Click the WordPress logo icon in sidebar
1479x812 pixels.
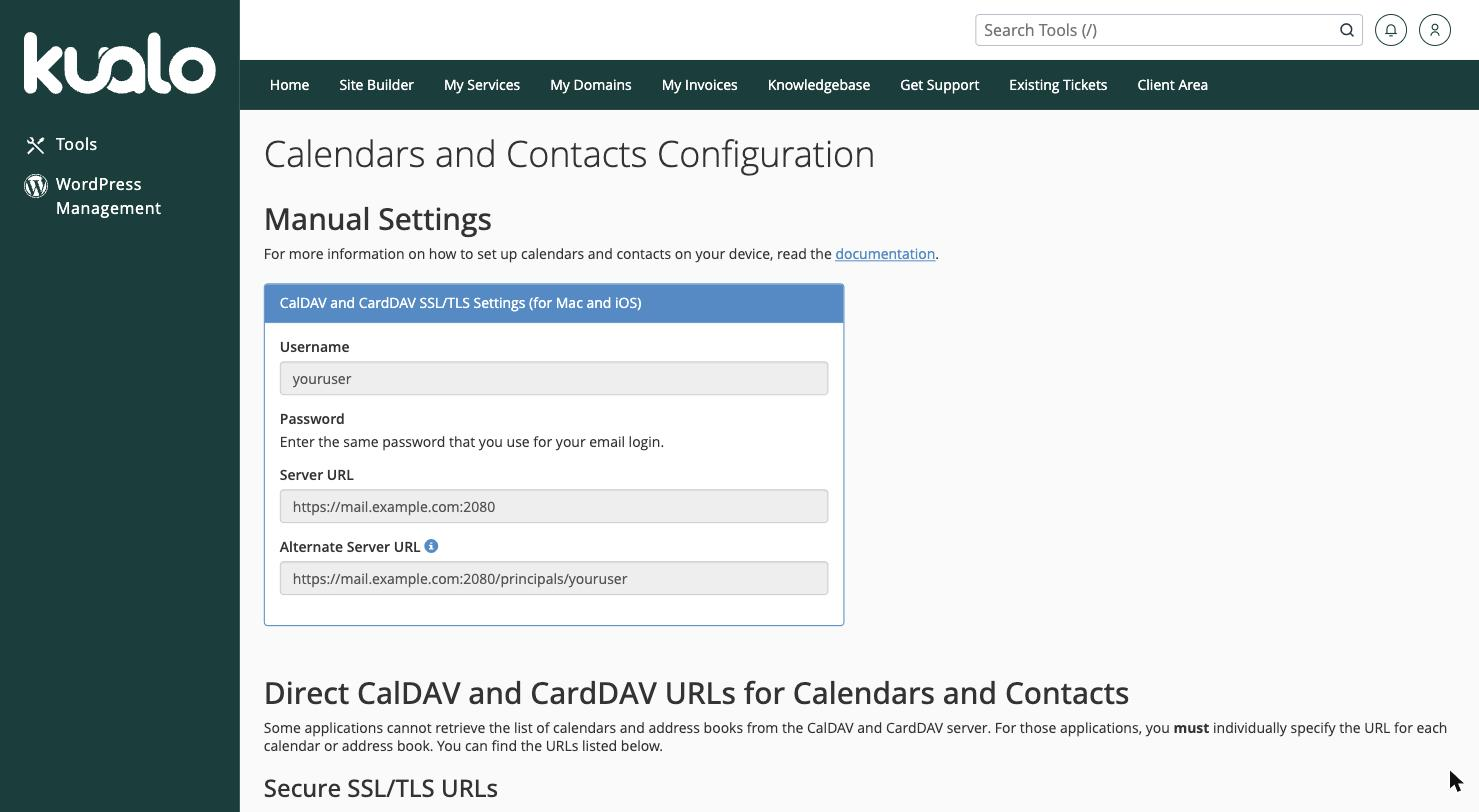[x=36, y=185]
